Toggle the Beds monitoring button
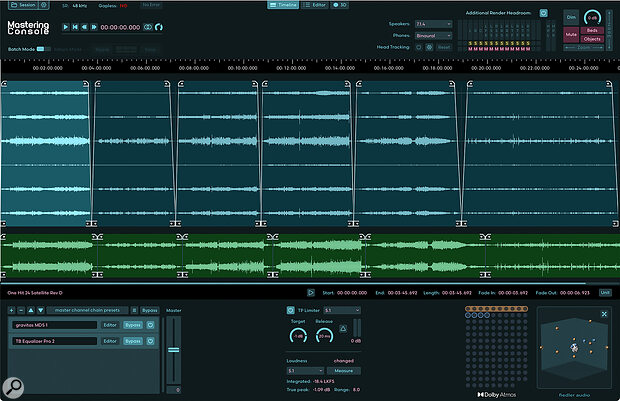Screen dimensions: 620x401 tap(592, 30)
